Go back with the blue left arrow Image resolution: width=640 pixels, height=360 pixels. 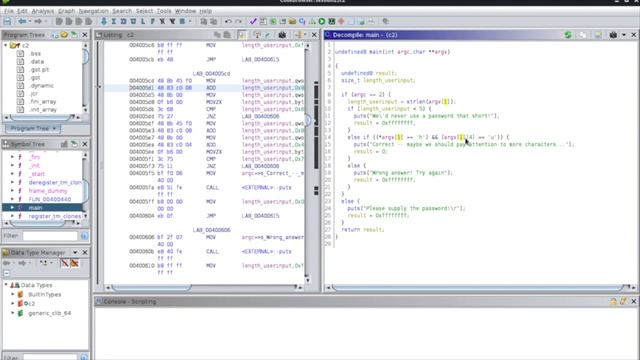tap(22, 21)
